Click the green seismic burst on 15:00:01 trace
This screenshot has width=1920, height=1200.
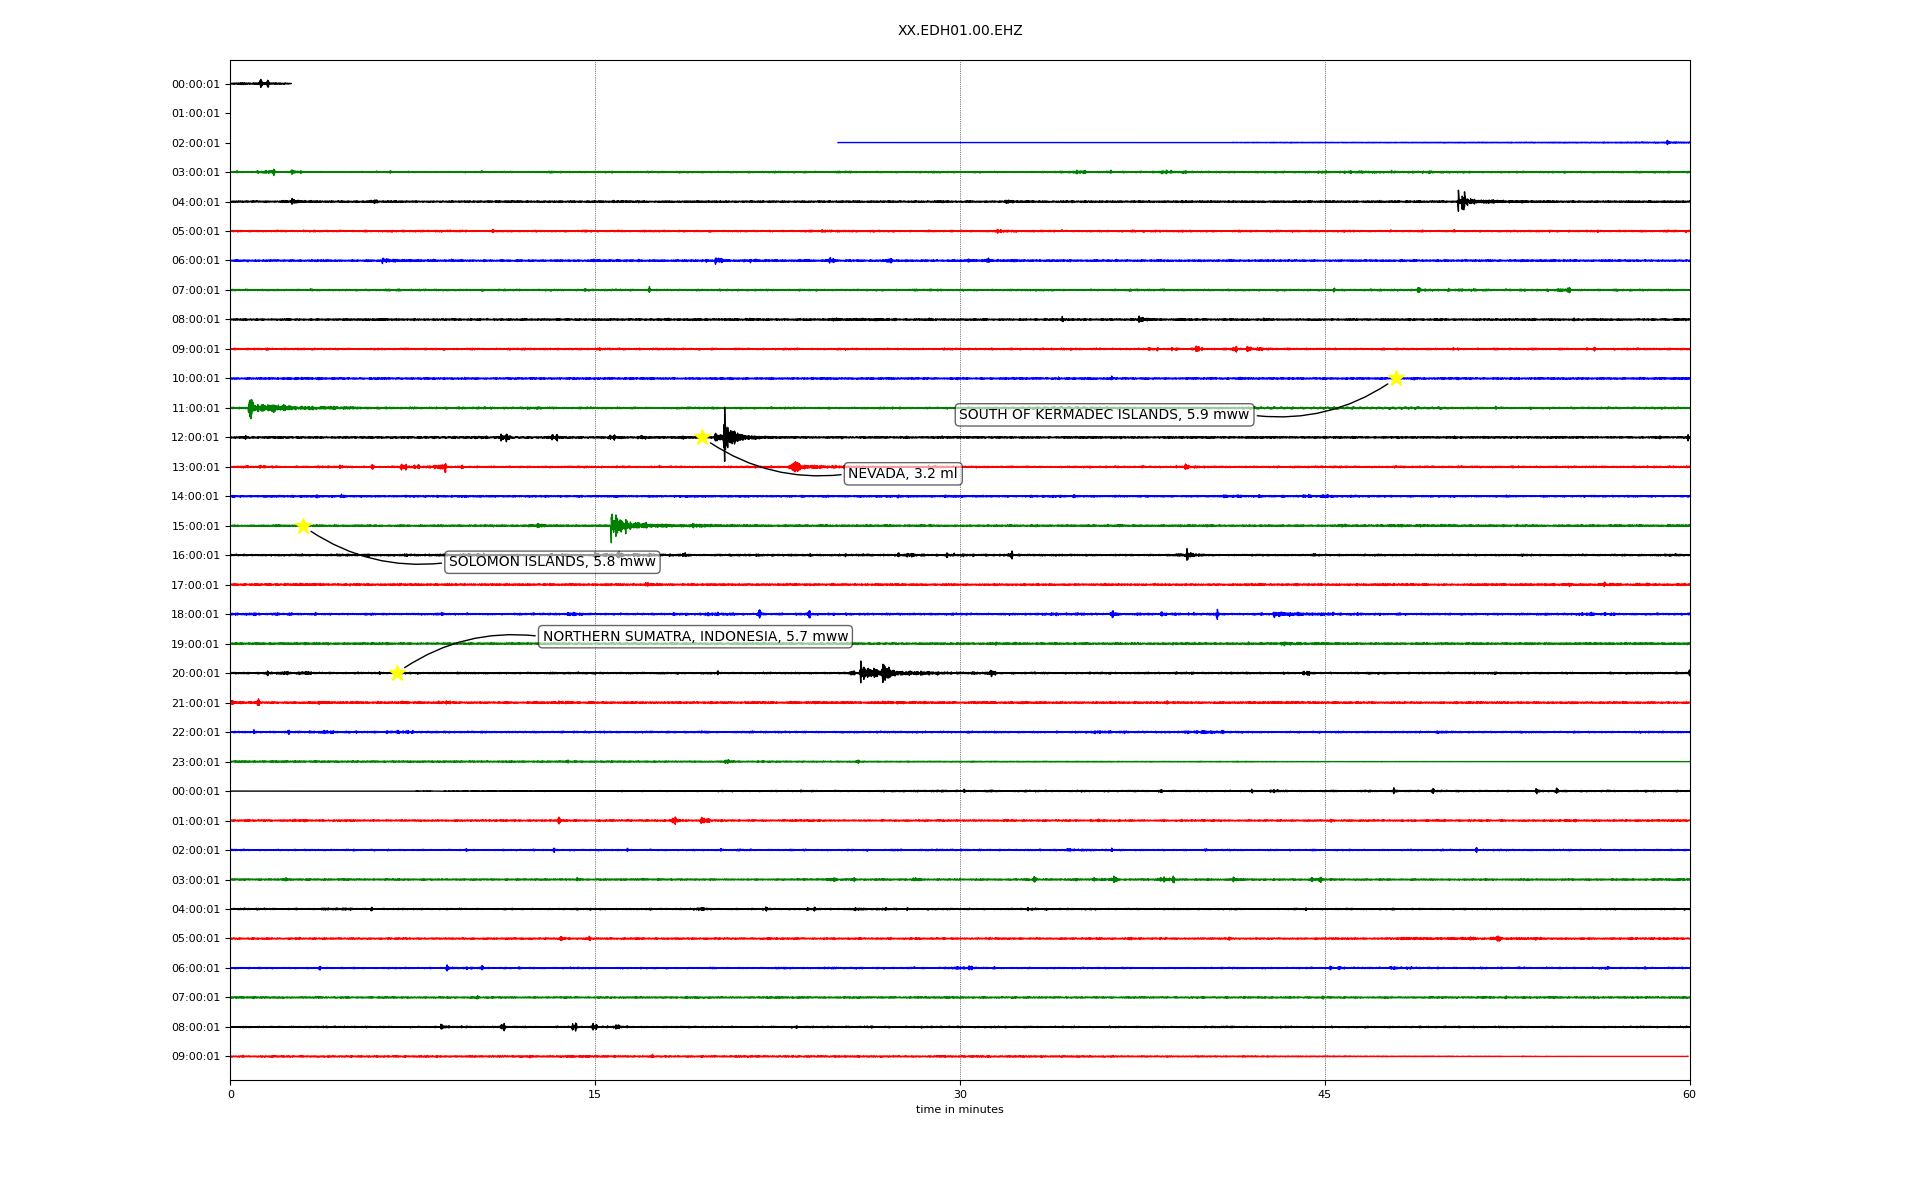617,525
